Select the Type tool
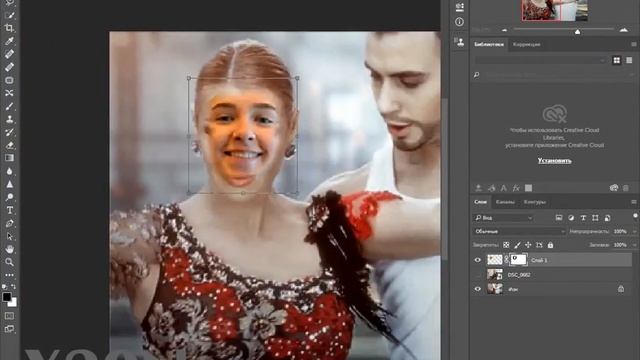 coord(9,210)
